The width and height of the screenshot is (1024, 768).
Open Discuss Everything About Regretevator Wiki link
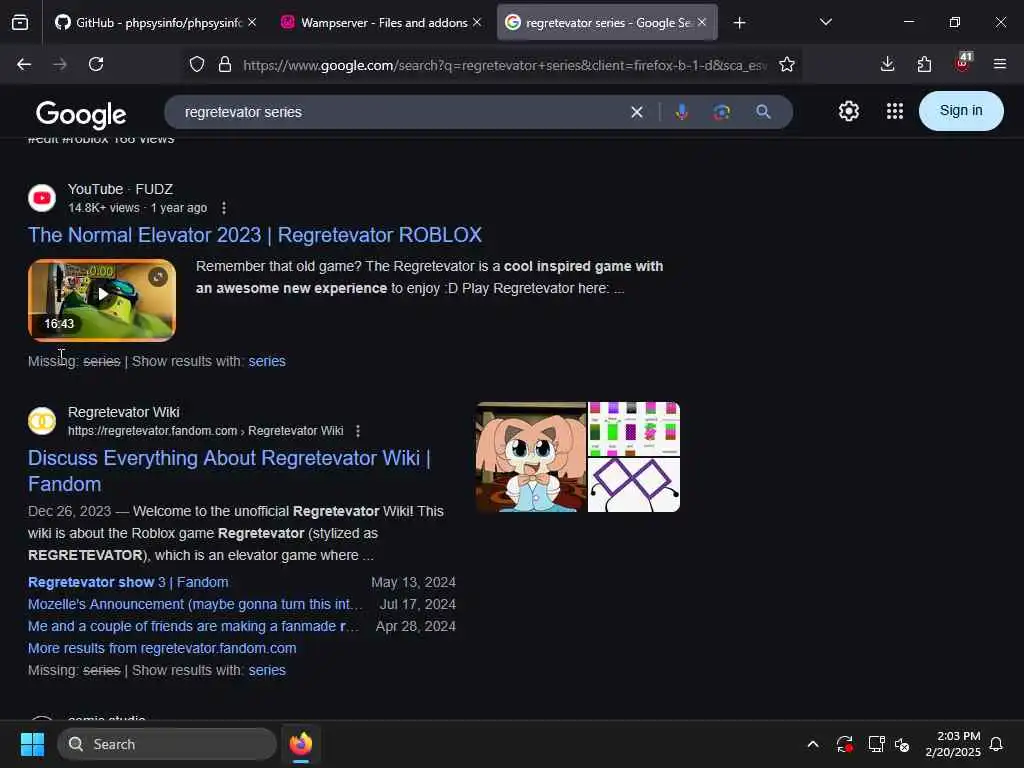(x=229, y=471)
